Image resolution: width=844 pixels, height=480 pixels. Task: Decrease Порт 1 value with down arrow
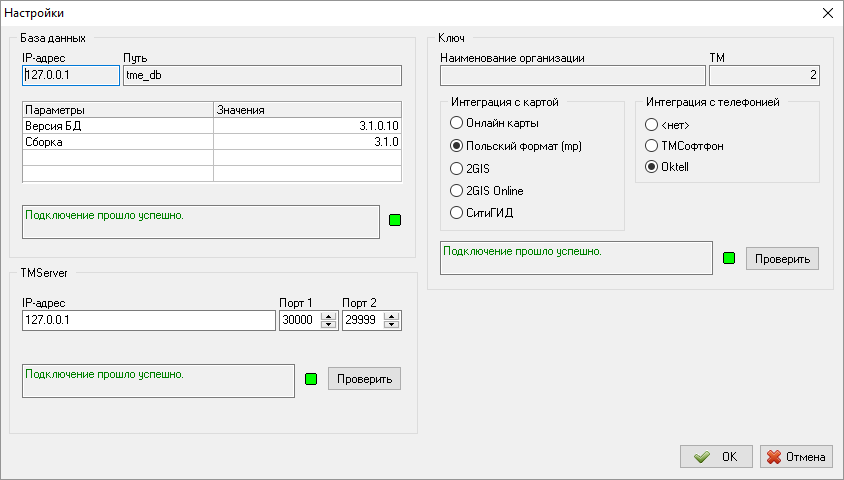(x=328, y=325)
